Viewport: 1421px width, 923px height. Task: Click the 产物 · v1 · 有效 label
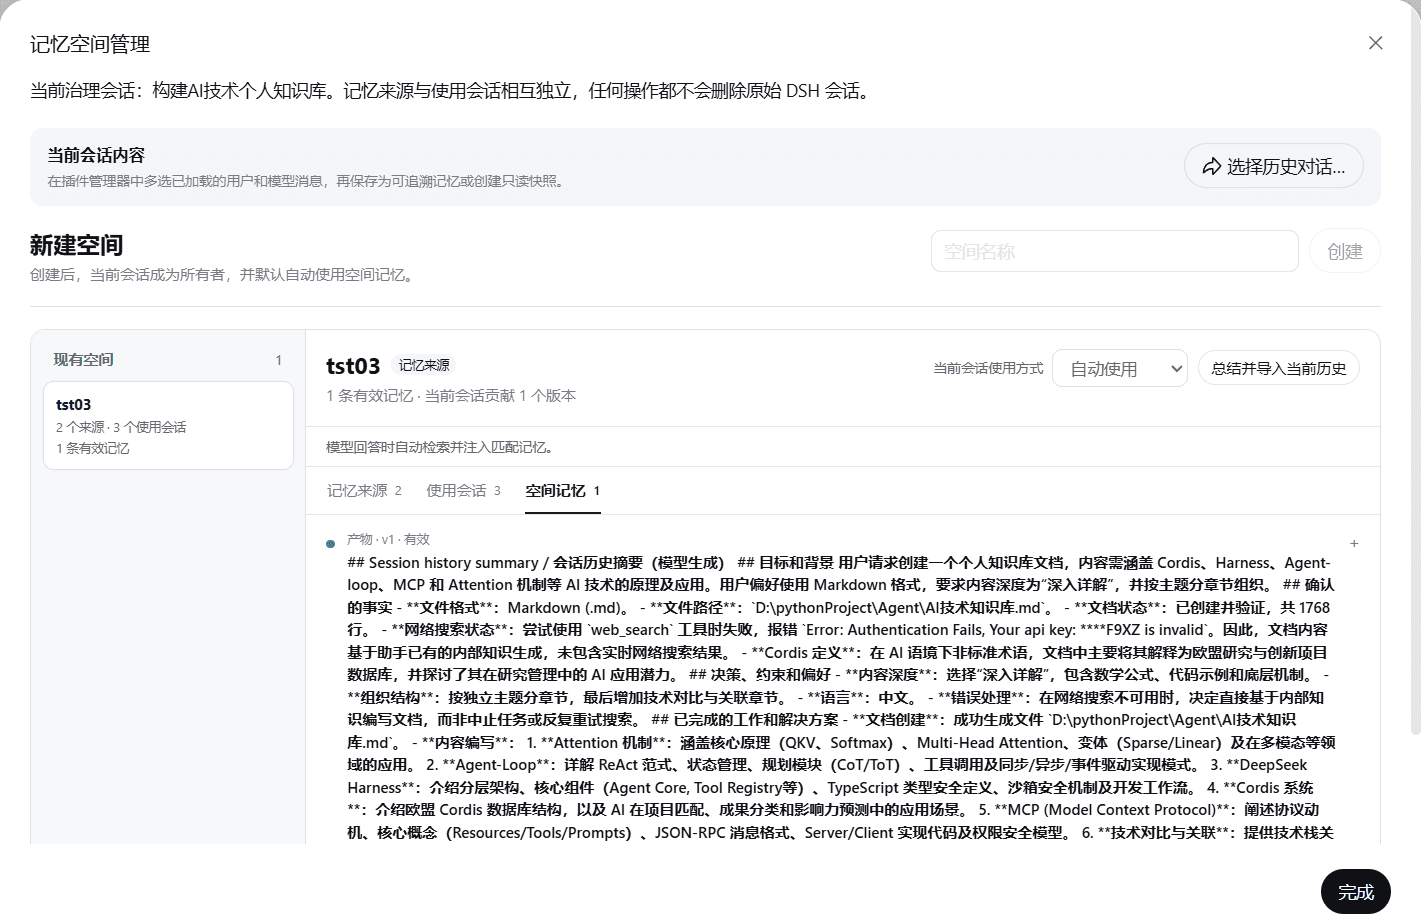[x=388, y=539]
